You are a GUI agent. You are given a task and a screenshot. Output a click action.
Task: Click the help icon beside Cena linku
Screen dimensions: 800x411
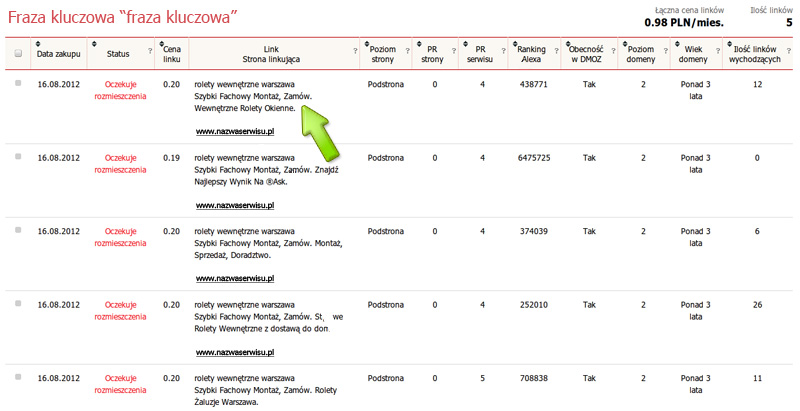[x=184, y=51]
